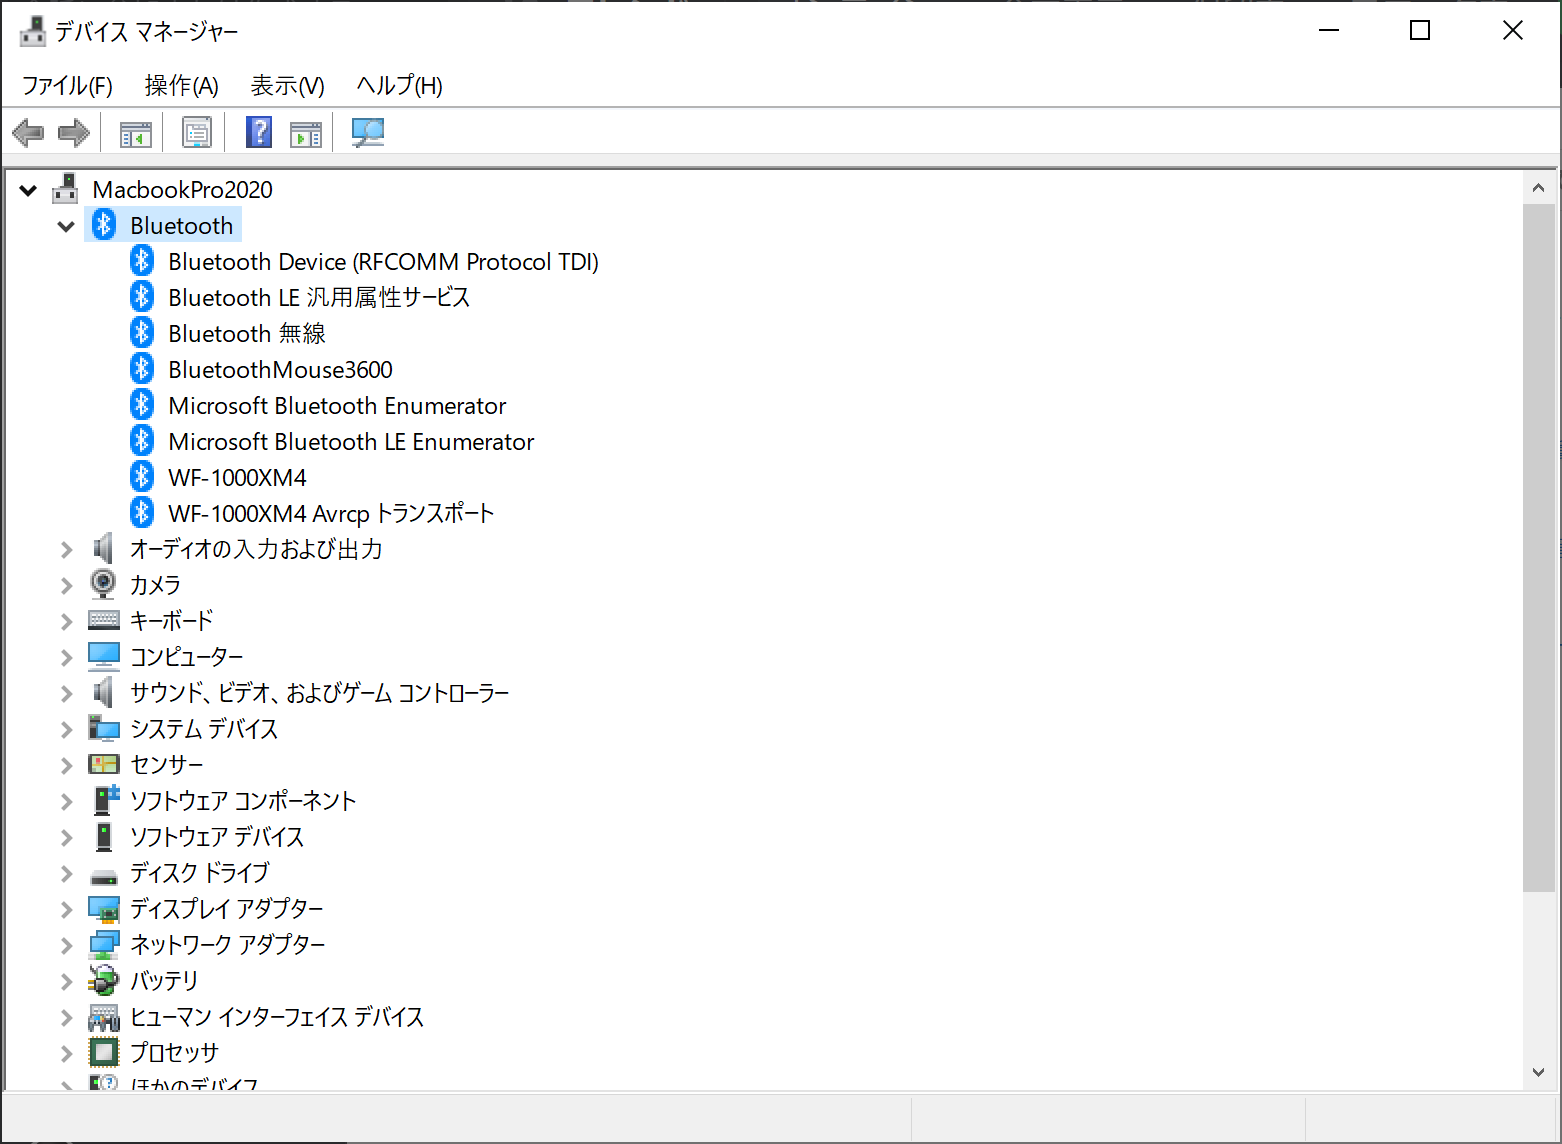Scan for hardware changes via the monitor icon

pyautogui.click(x=368, y=132)
